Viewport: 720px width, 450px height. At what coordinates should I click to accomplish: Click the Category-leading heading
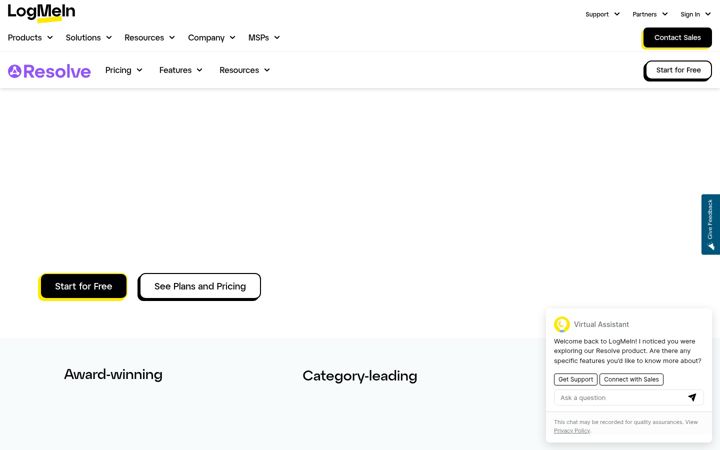360,376
